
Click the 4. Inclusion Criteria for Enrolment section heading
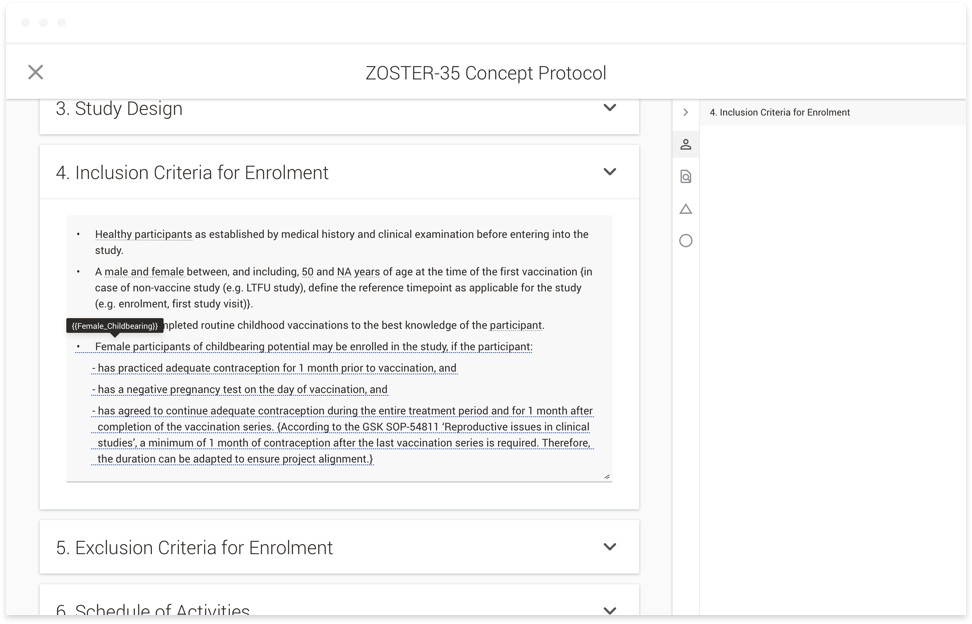192,172
